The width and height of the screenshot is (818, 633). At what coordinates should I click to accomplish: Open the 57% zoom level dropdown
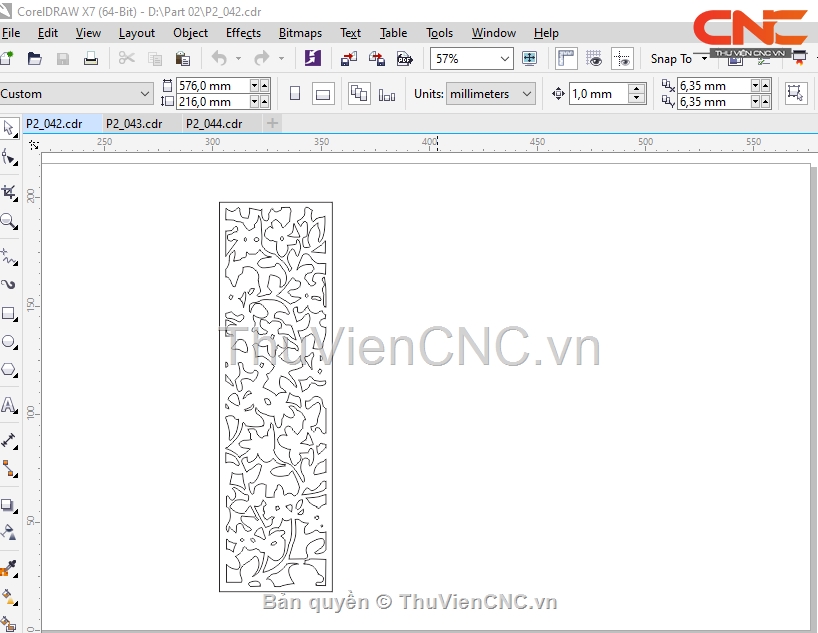point(504,58)
